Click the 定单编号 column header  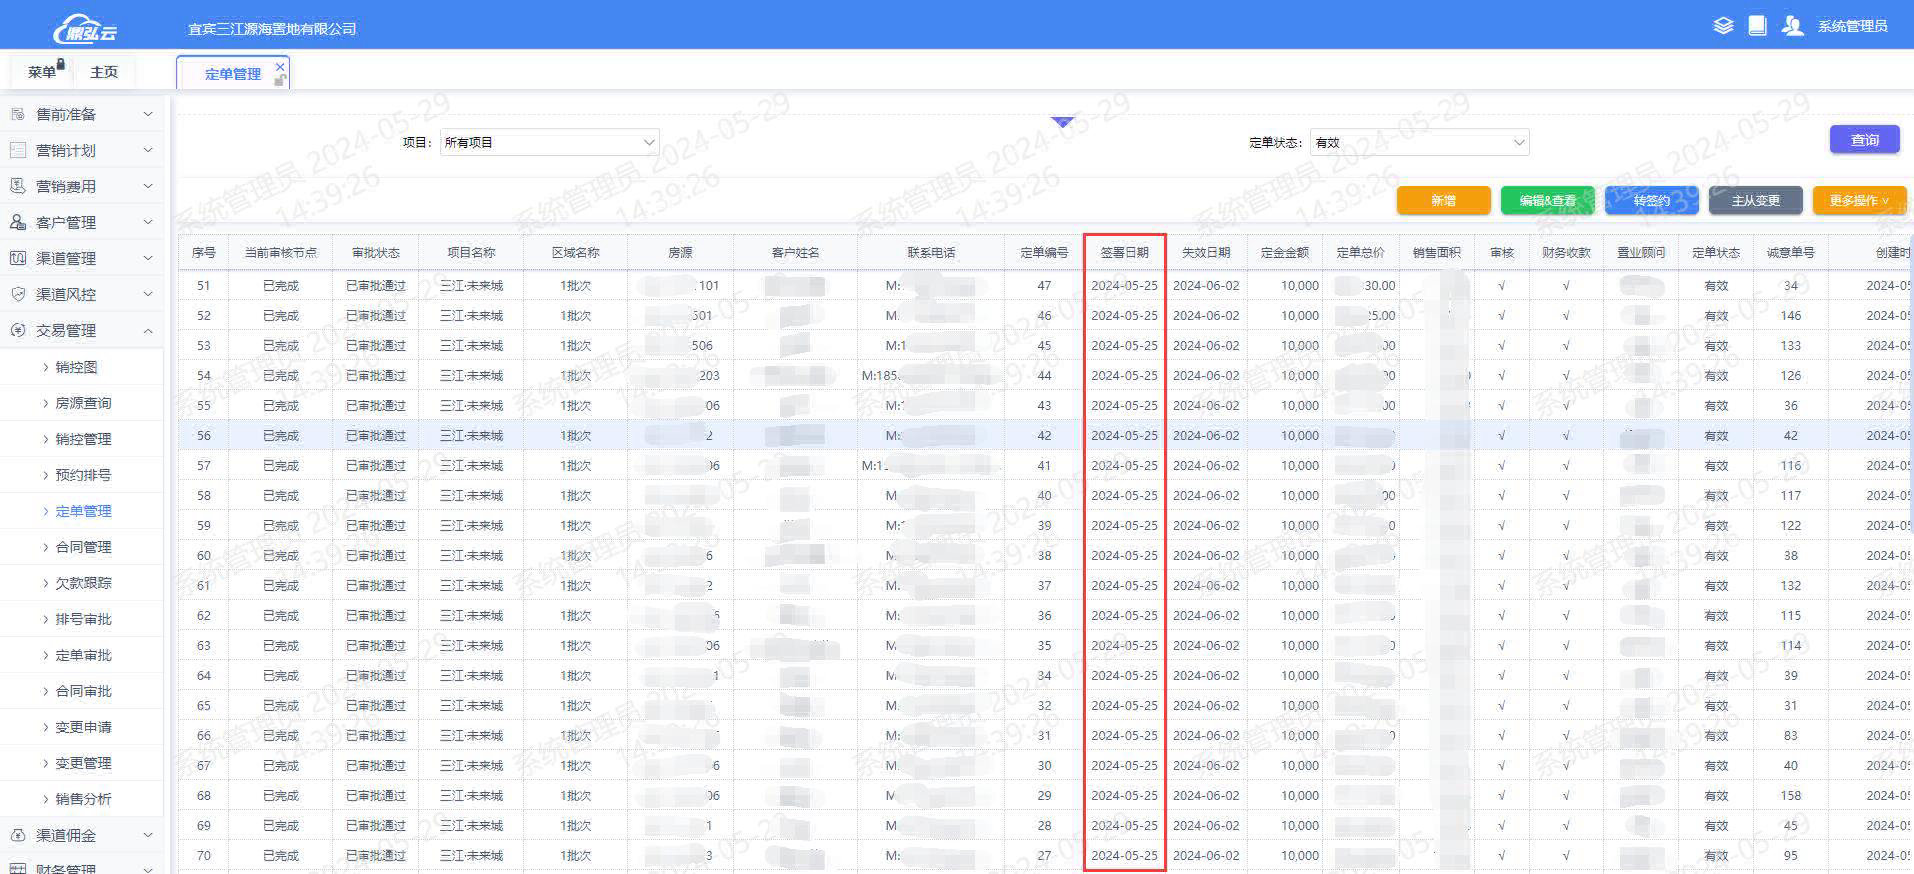point(1044,253)
